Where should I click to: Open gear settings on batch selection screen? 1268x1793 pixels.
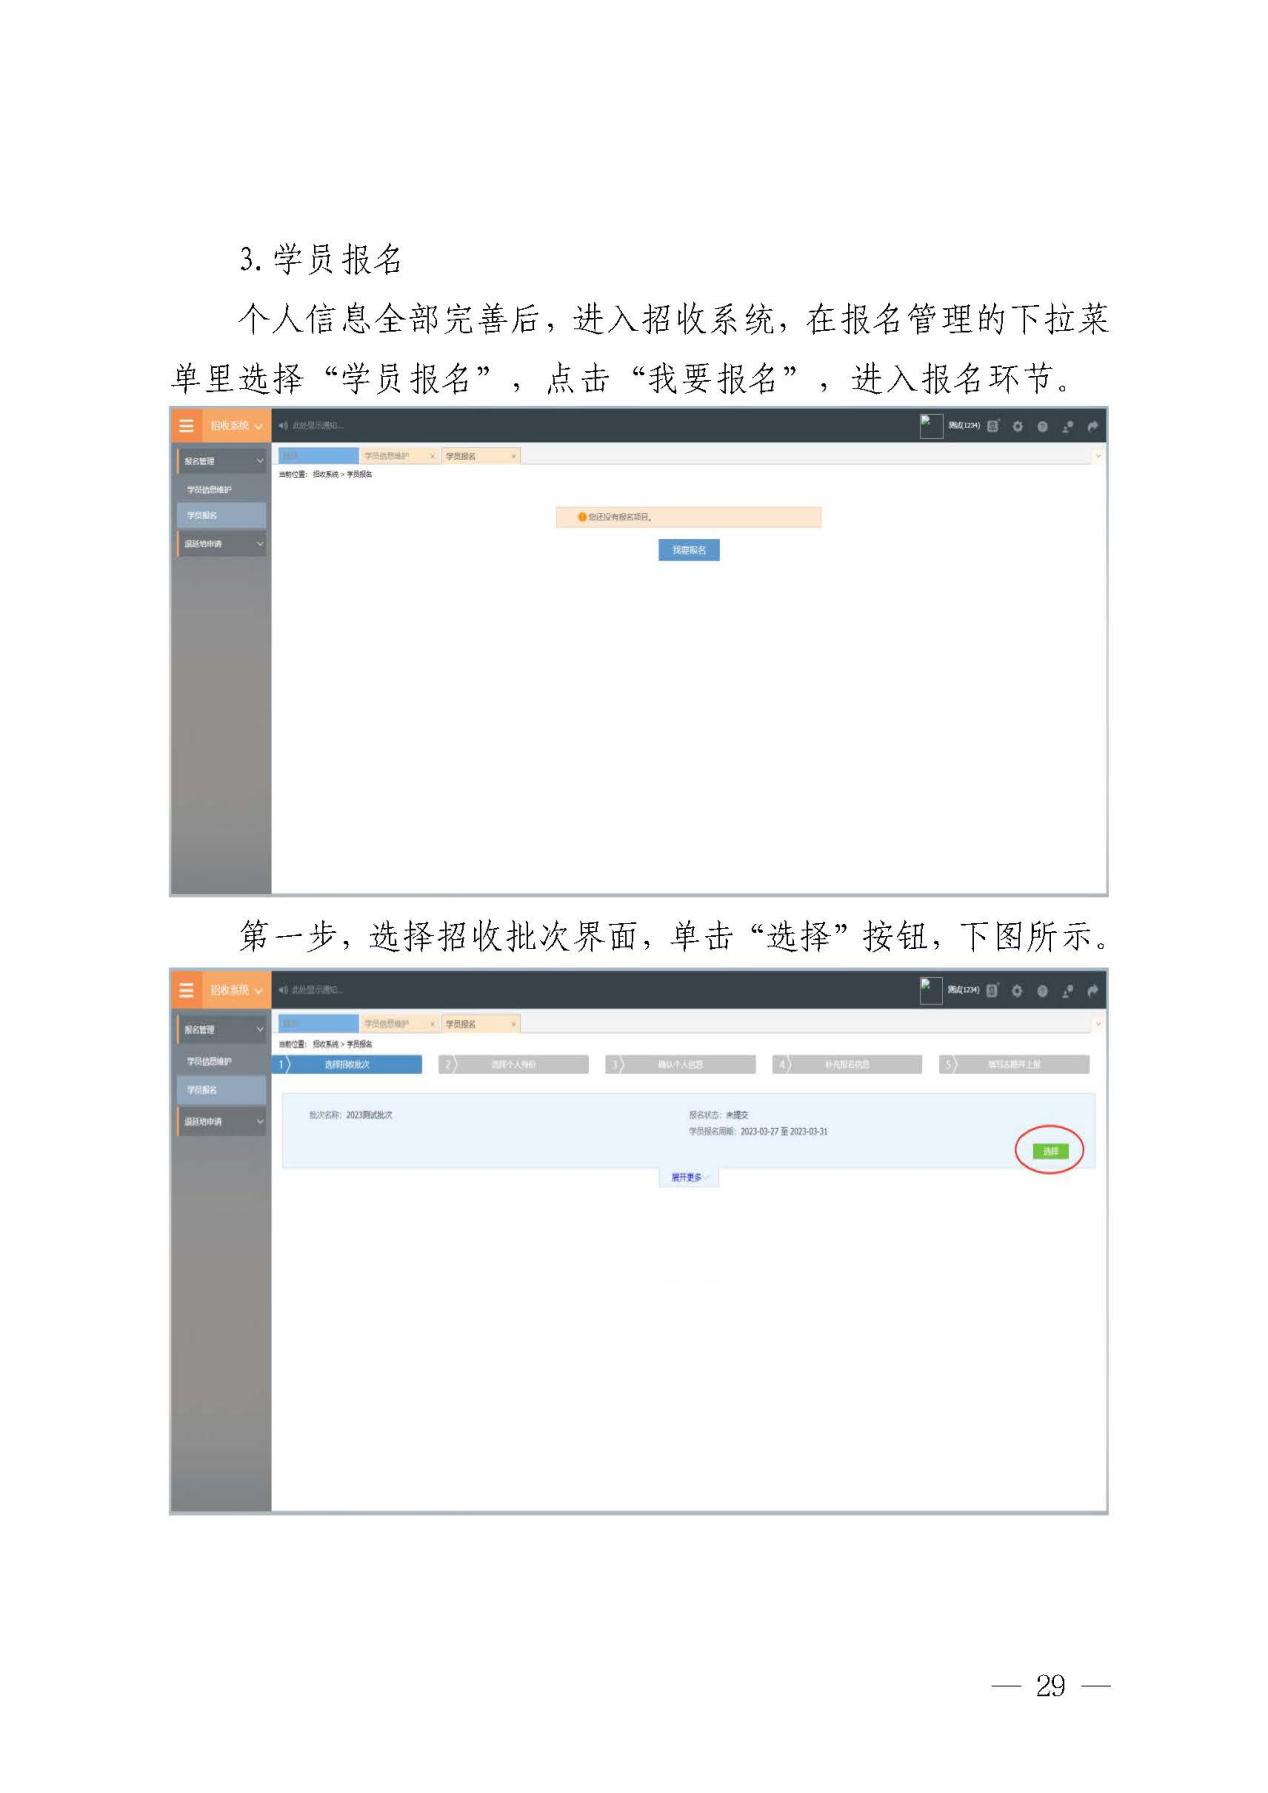1018,990
